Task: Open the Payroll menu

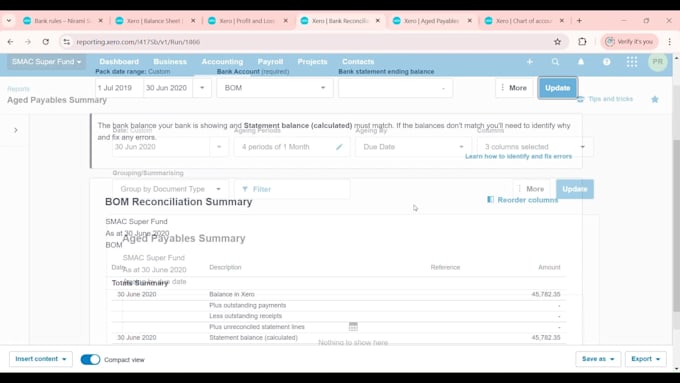Action: [x=270, y=62]
